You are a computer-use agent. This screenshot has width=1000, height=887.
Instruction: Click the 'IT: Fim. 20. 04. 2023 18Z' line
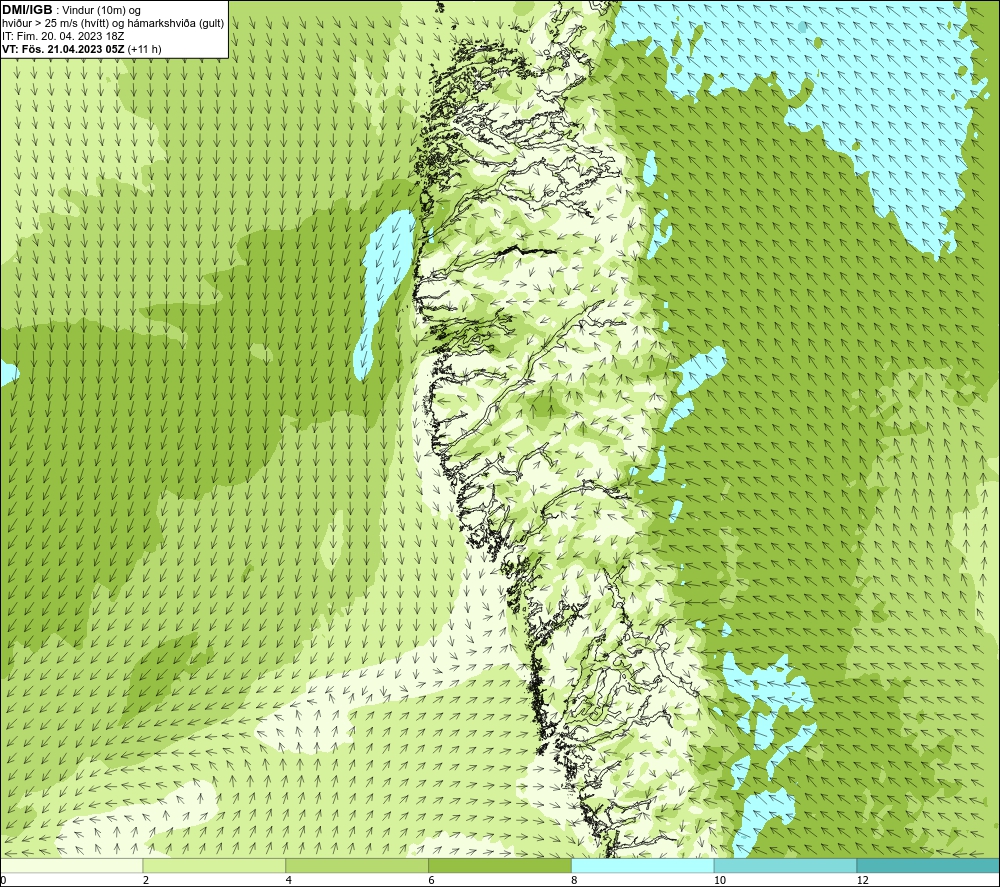pos(63,36)
